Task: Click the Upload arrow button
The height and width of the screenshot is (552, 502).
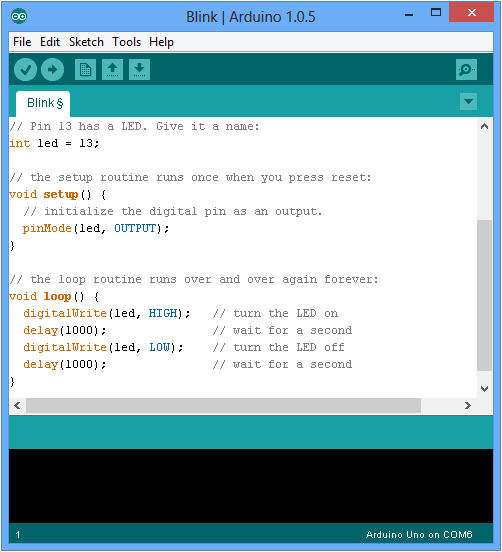Action: tap(52, 70)
